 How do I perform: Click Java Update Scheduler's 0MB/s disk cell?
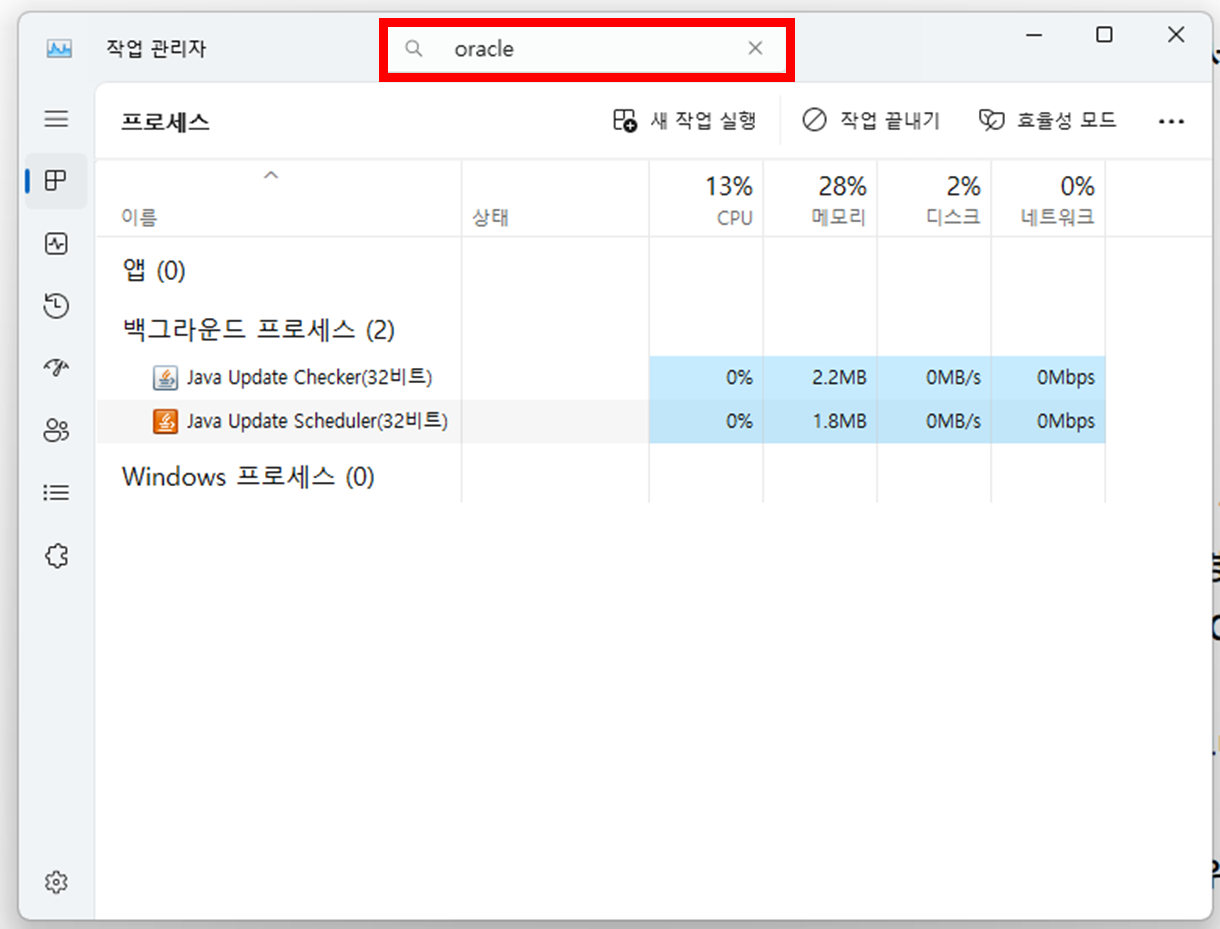(x=934, y=421)
